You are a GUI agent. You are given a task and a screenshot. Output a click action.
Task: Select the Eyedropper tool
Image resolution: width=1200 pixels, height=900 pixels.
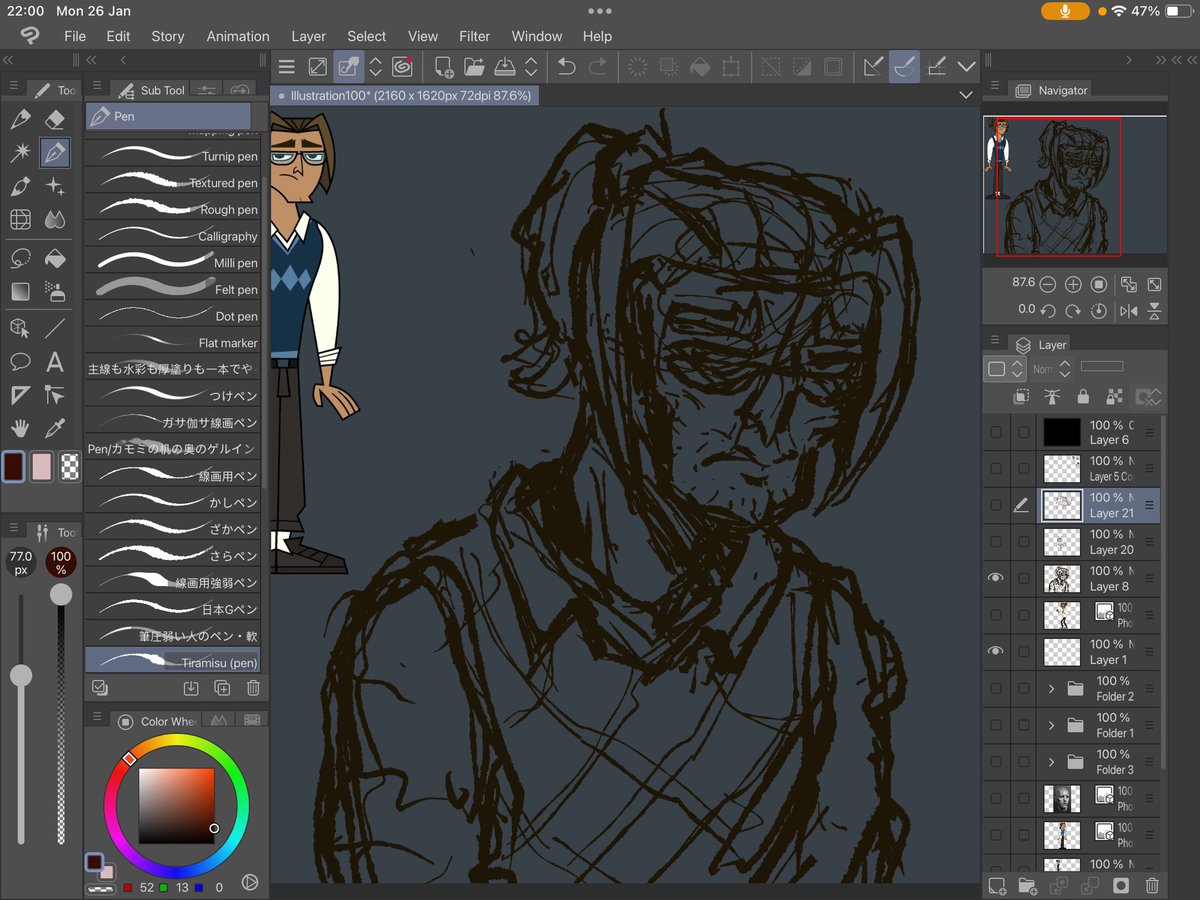pos(55,428)
